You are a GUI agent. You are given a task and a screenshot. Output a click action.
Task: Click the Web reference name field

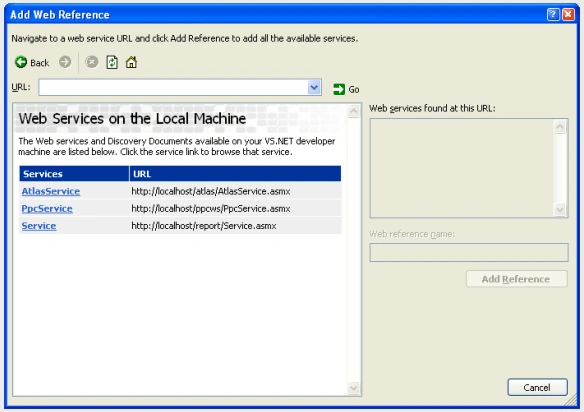[469, 253]
